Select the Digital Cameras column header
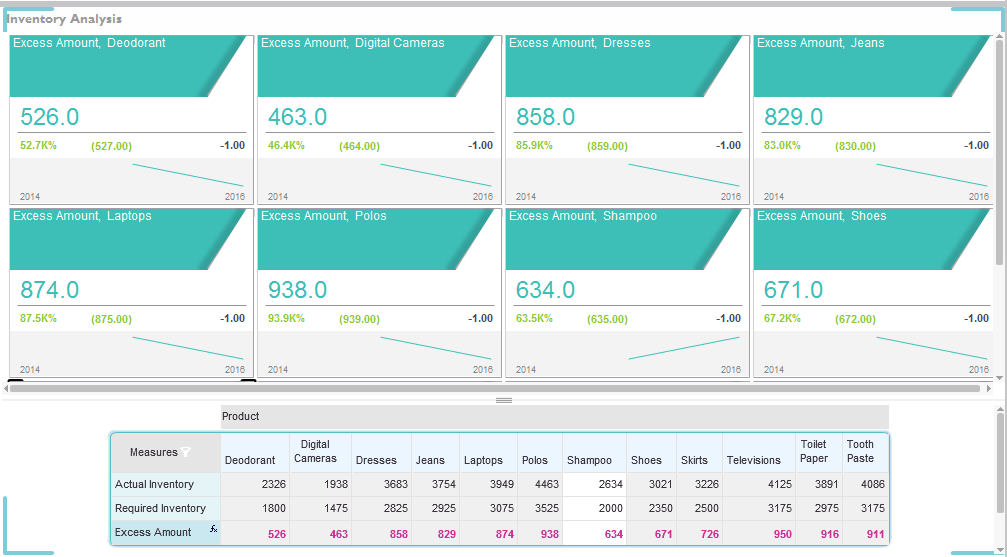Image resolution: width=1007 pixels, height=557 pixels. (314, 452)
